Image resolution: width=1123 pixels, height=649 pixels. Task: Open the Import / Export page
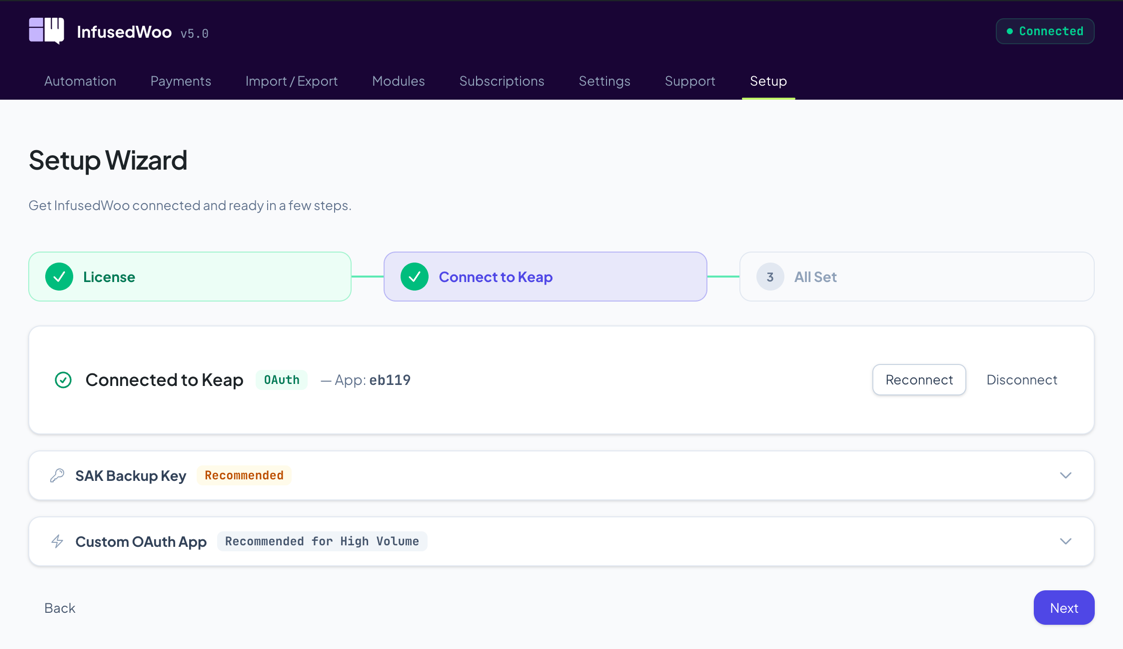tap(291, 81)
